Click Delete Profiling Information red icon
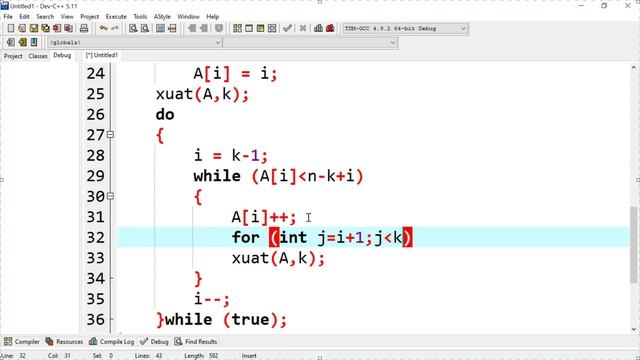Image resolution: width=640 pixels, height=360 pixels. pos(330,28)
